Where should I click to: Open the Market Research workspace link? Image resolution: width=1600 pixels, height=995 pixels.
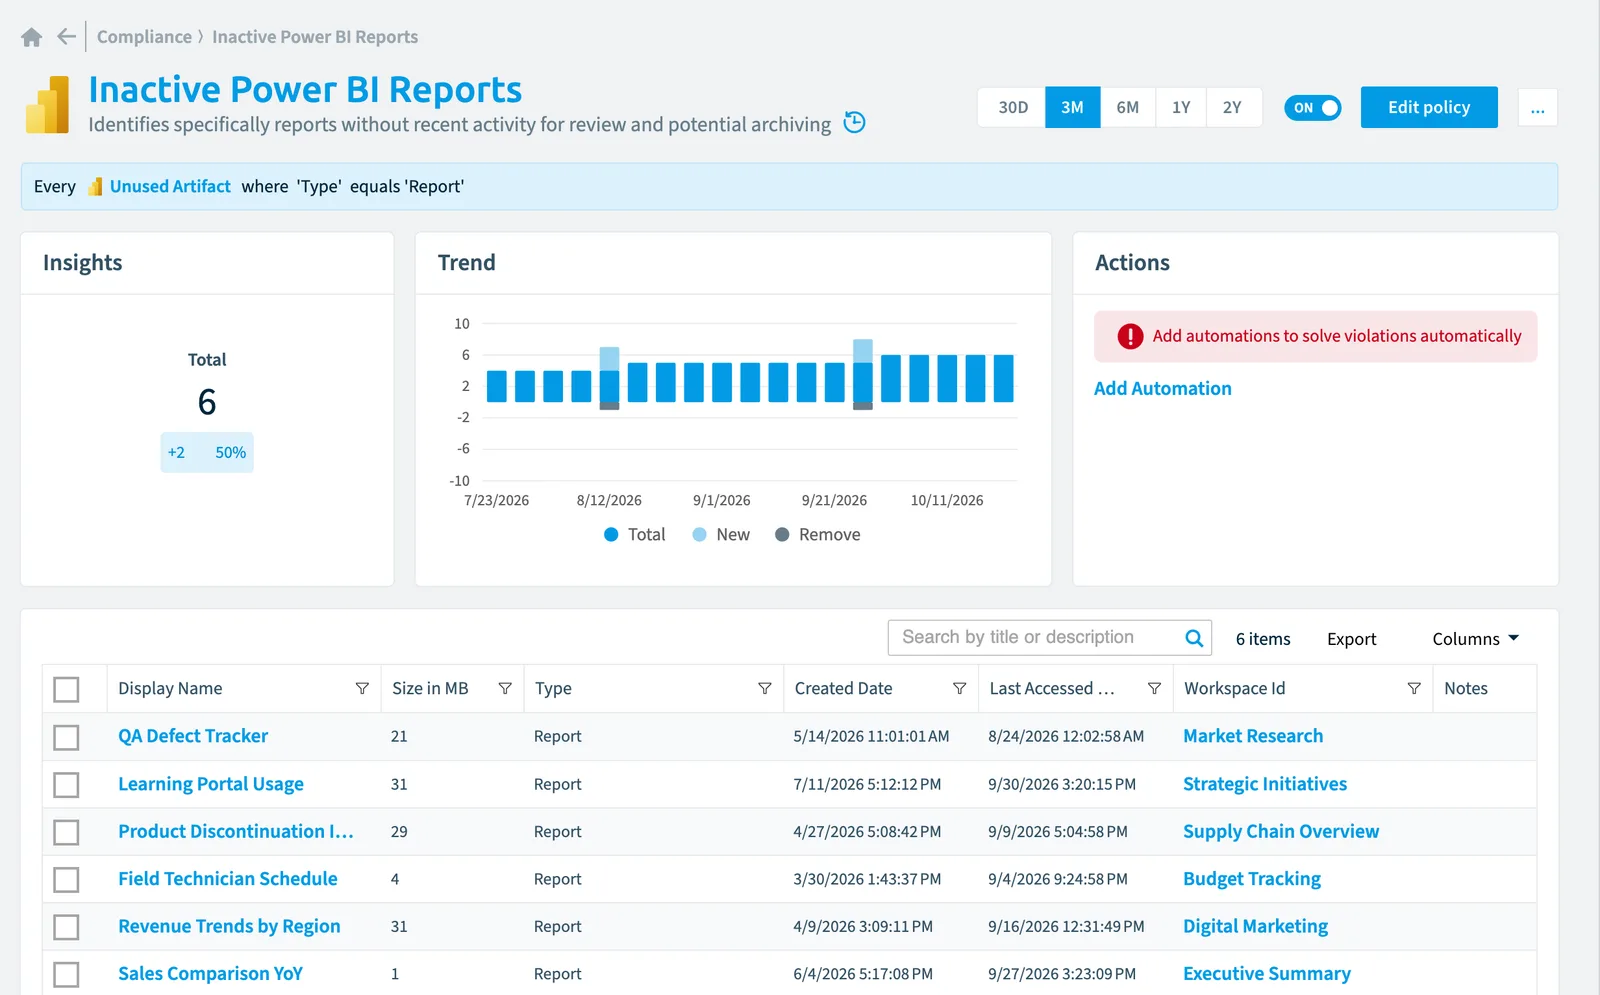click(1253, 737)
